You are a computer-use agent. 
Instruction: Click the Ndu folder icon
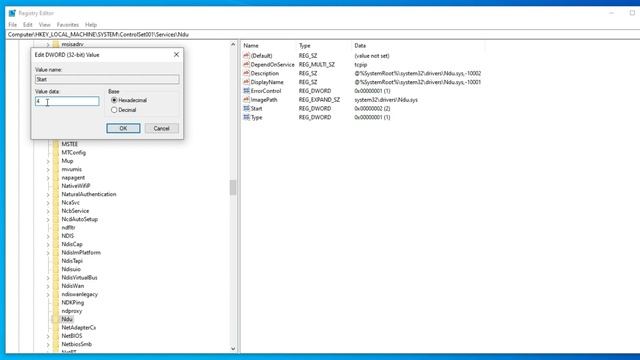(x=56, y=319)
